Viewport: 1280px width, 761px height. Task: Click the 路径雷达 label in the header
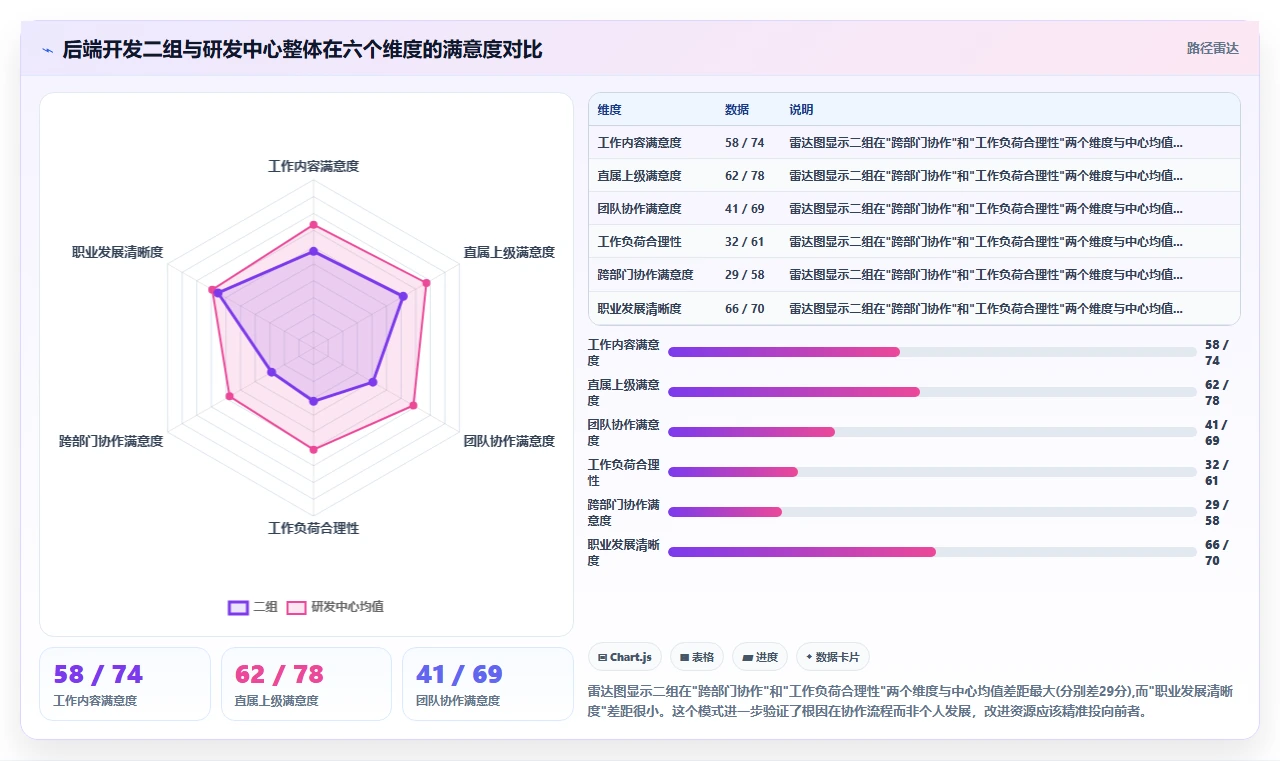point(1212,48)
